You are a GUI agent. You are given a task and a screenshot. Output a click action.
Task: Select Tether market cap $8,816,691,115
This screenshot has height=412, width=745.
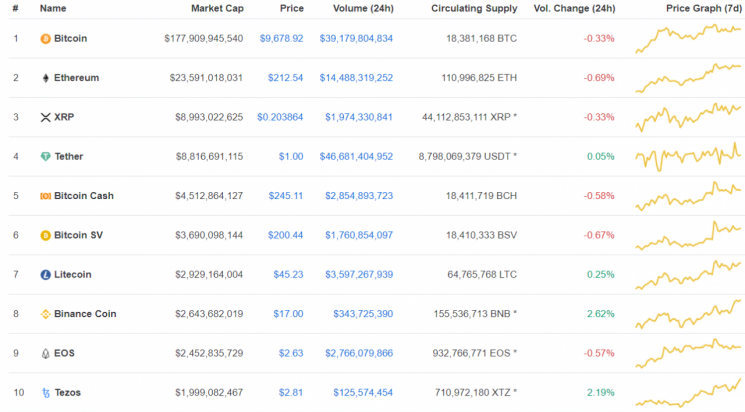tap(210, 156)
